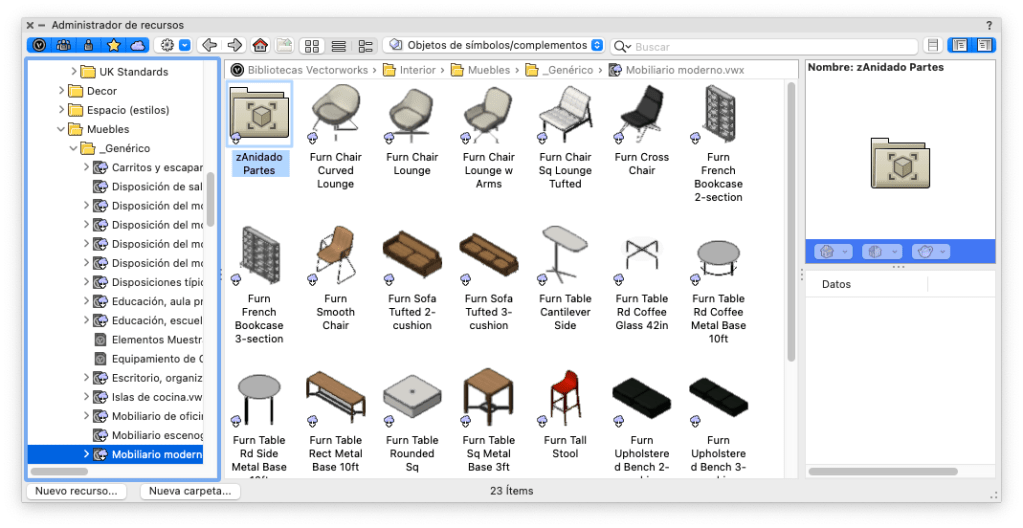Collapse the Muebles folder
Screen dimensions: 1023x528
point(62,129)
